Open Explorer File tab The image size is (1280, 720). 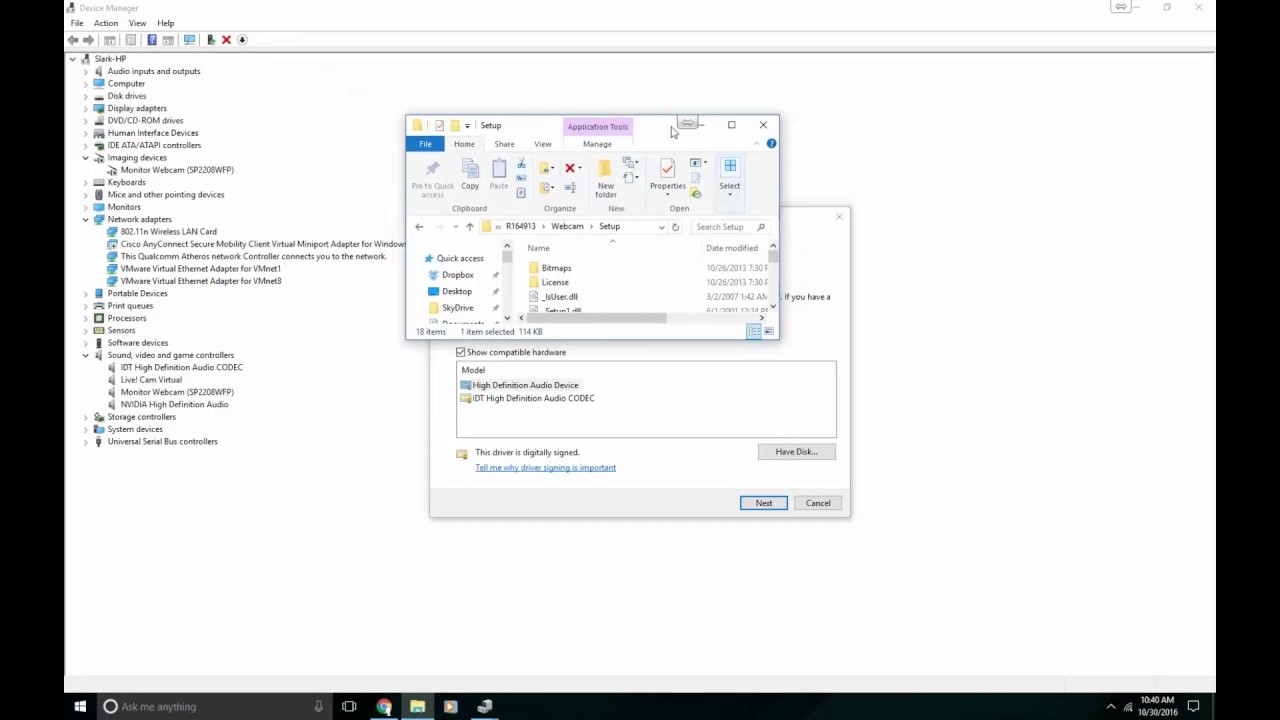(x=426, y=144)
